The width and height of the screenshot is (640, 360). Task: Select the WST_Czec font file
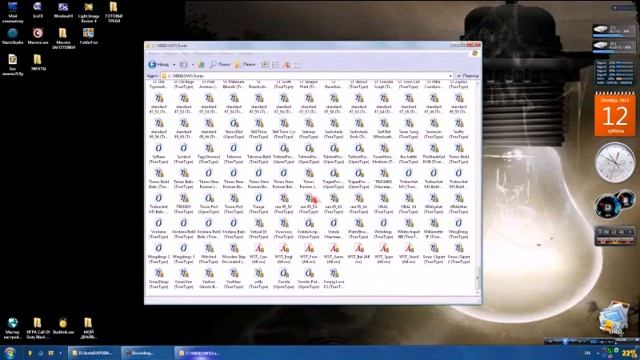tap(259, 253)
